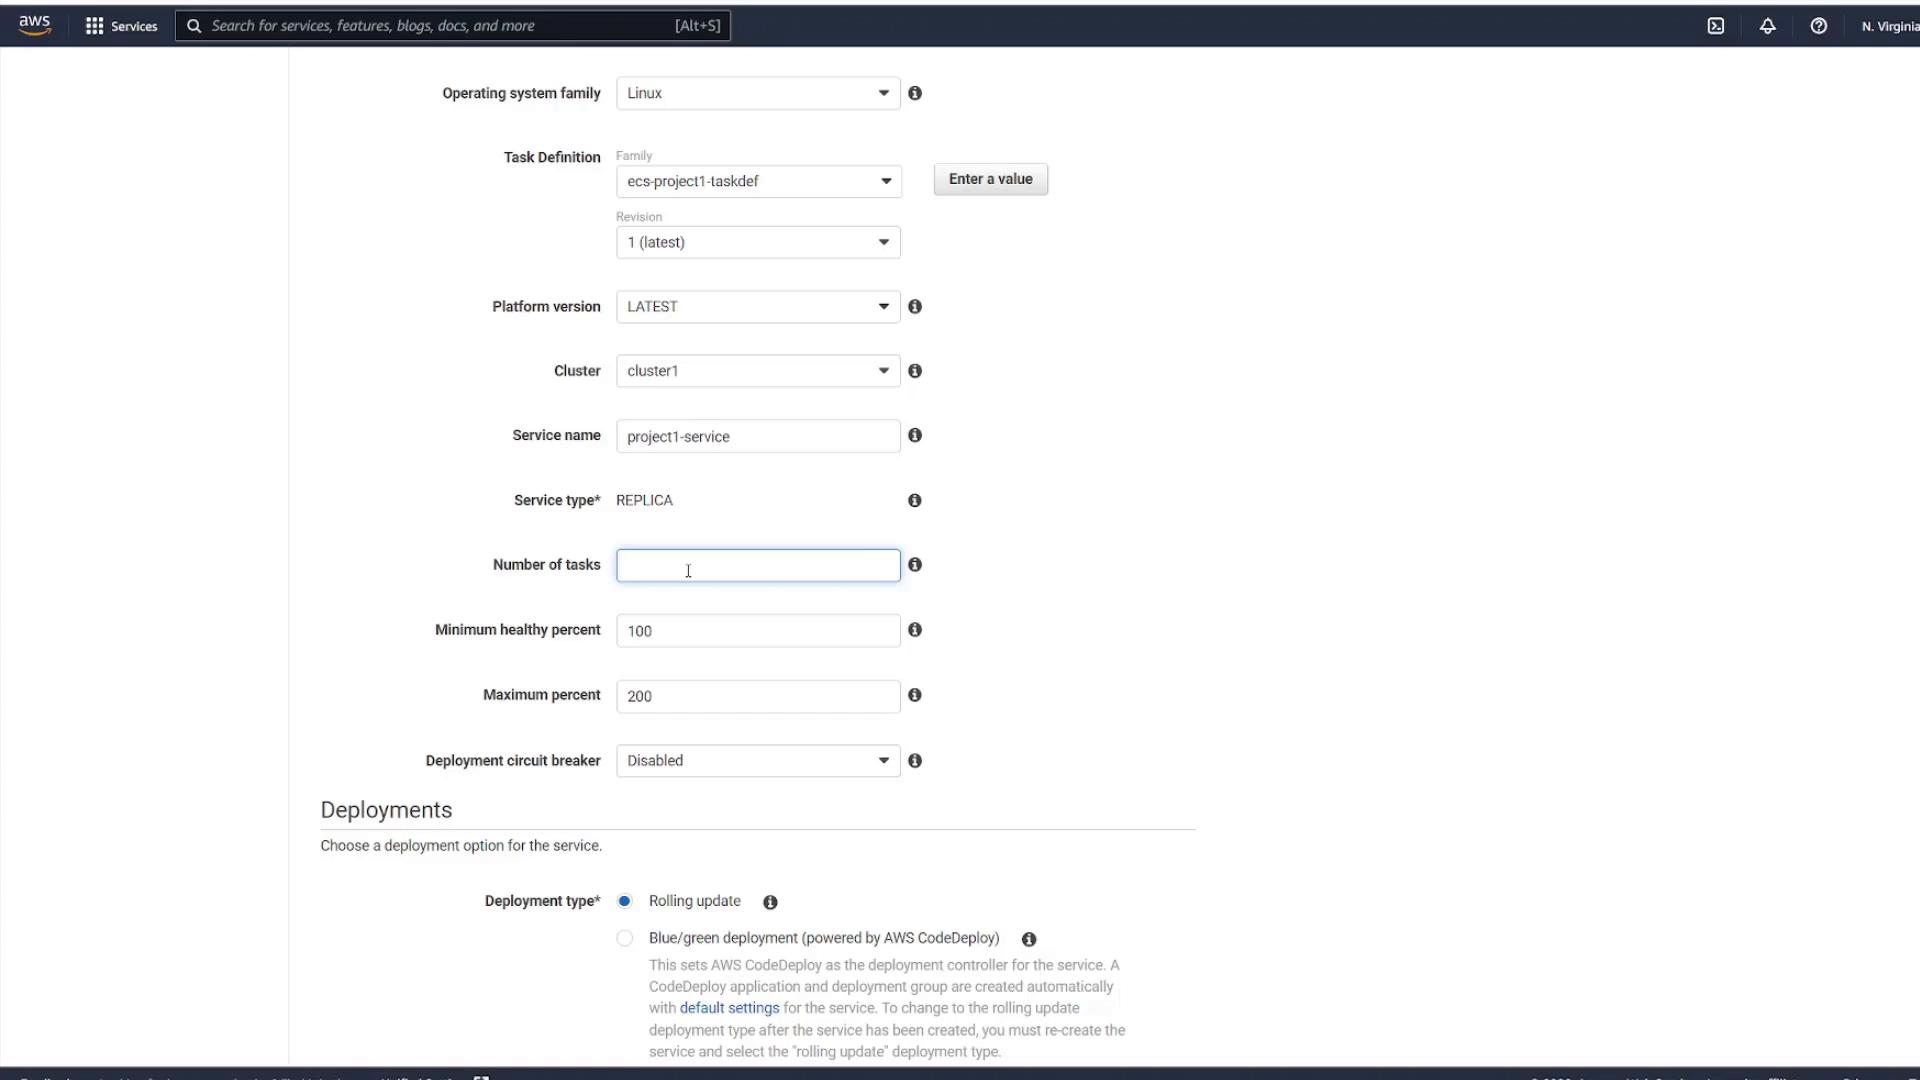The image size is (1920, 1080).
Task: Open Revision dropdown showing 1 (latest)
Action: (x=758, y=242)
